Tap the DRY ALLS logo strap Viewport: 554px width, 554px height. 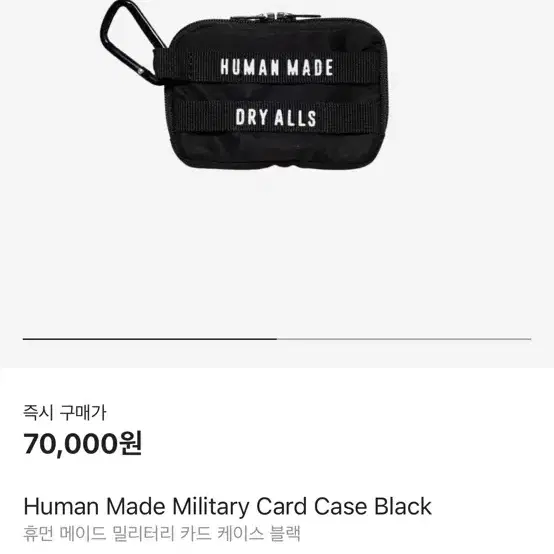point(276,117)
